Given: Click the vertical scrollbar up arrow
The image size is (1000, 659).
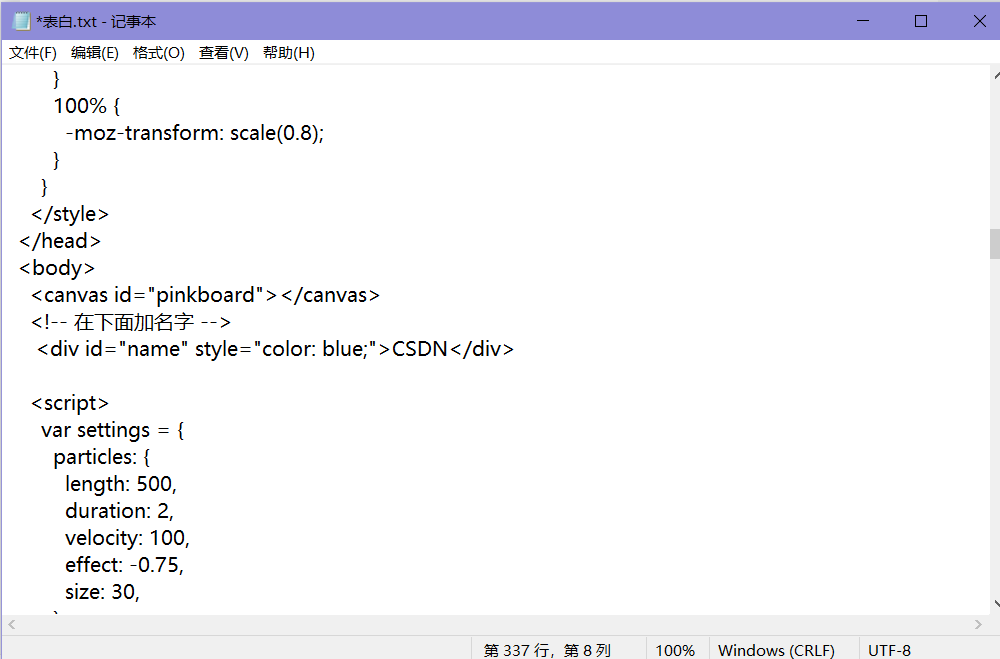Looking at the screenshot, I should click(x=994, y=75).
